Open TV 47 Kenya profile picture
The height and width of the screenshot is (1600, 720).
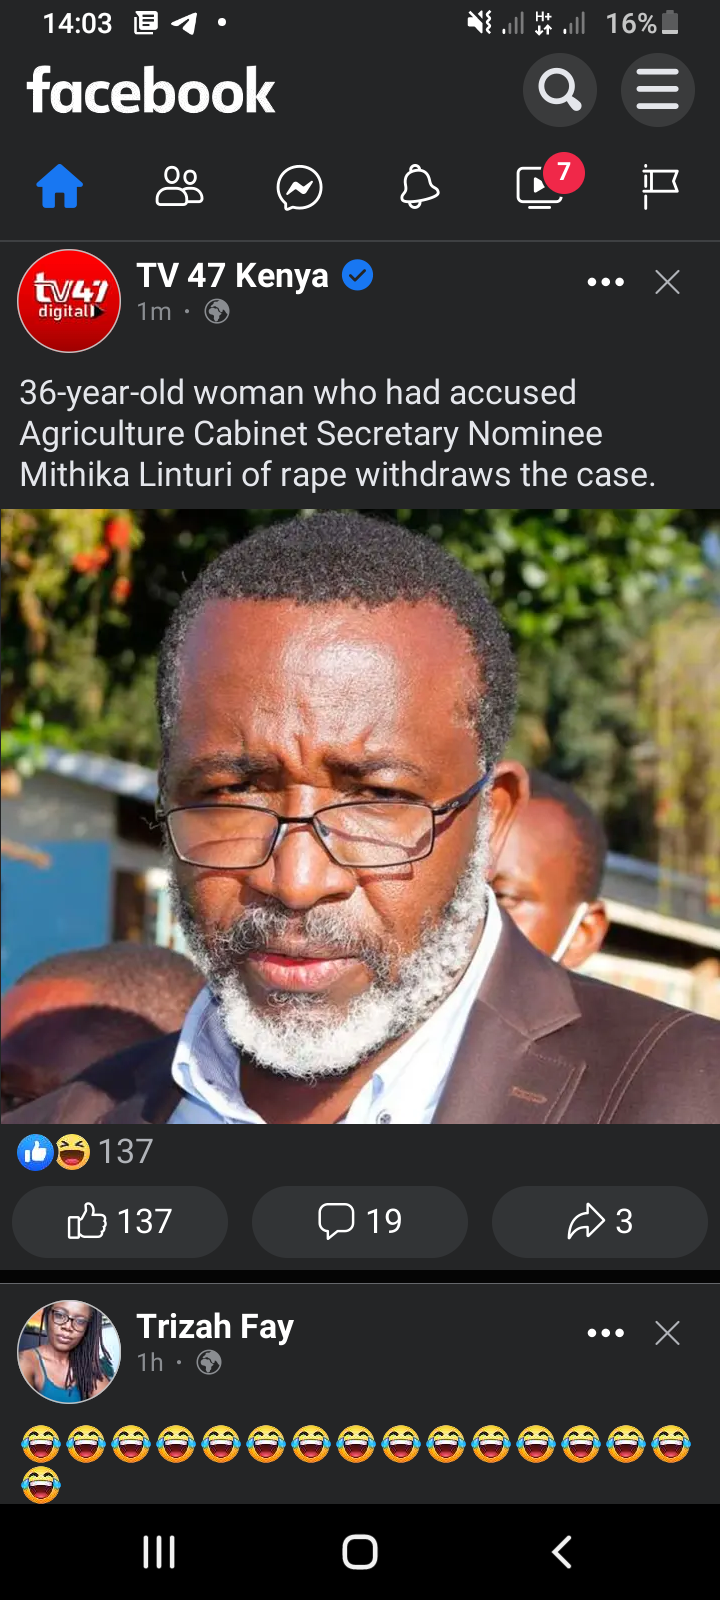[x=69, y=301]
